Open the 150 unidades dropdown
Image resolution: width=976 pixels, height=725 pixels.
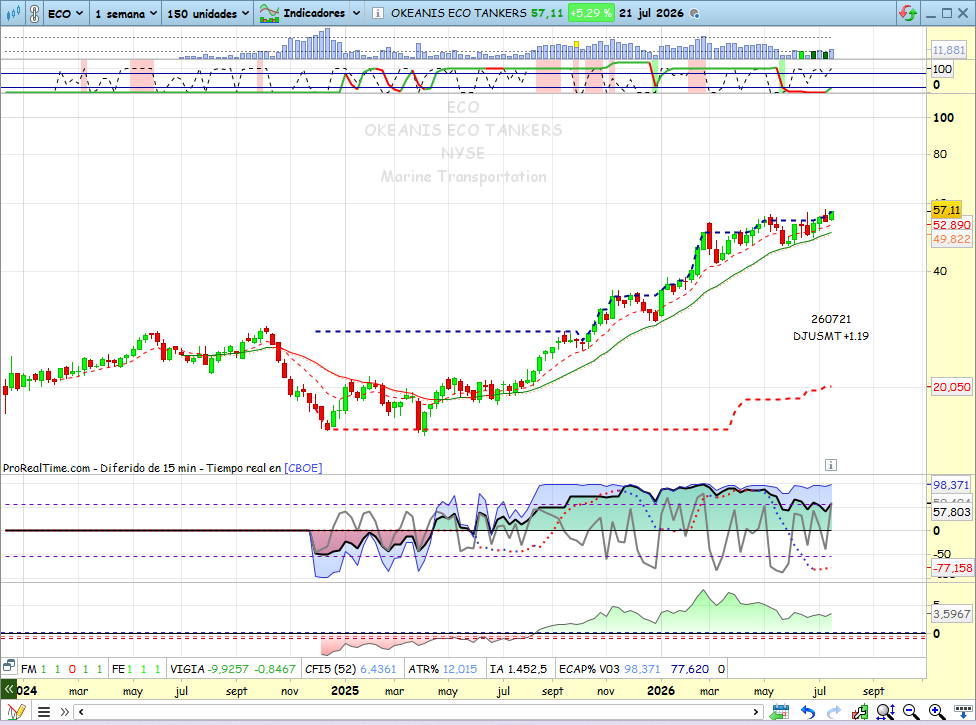tap(208, 13)
